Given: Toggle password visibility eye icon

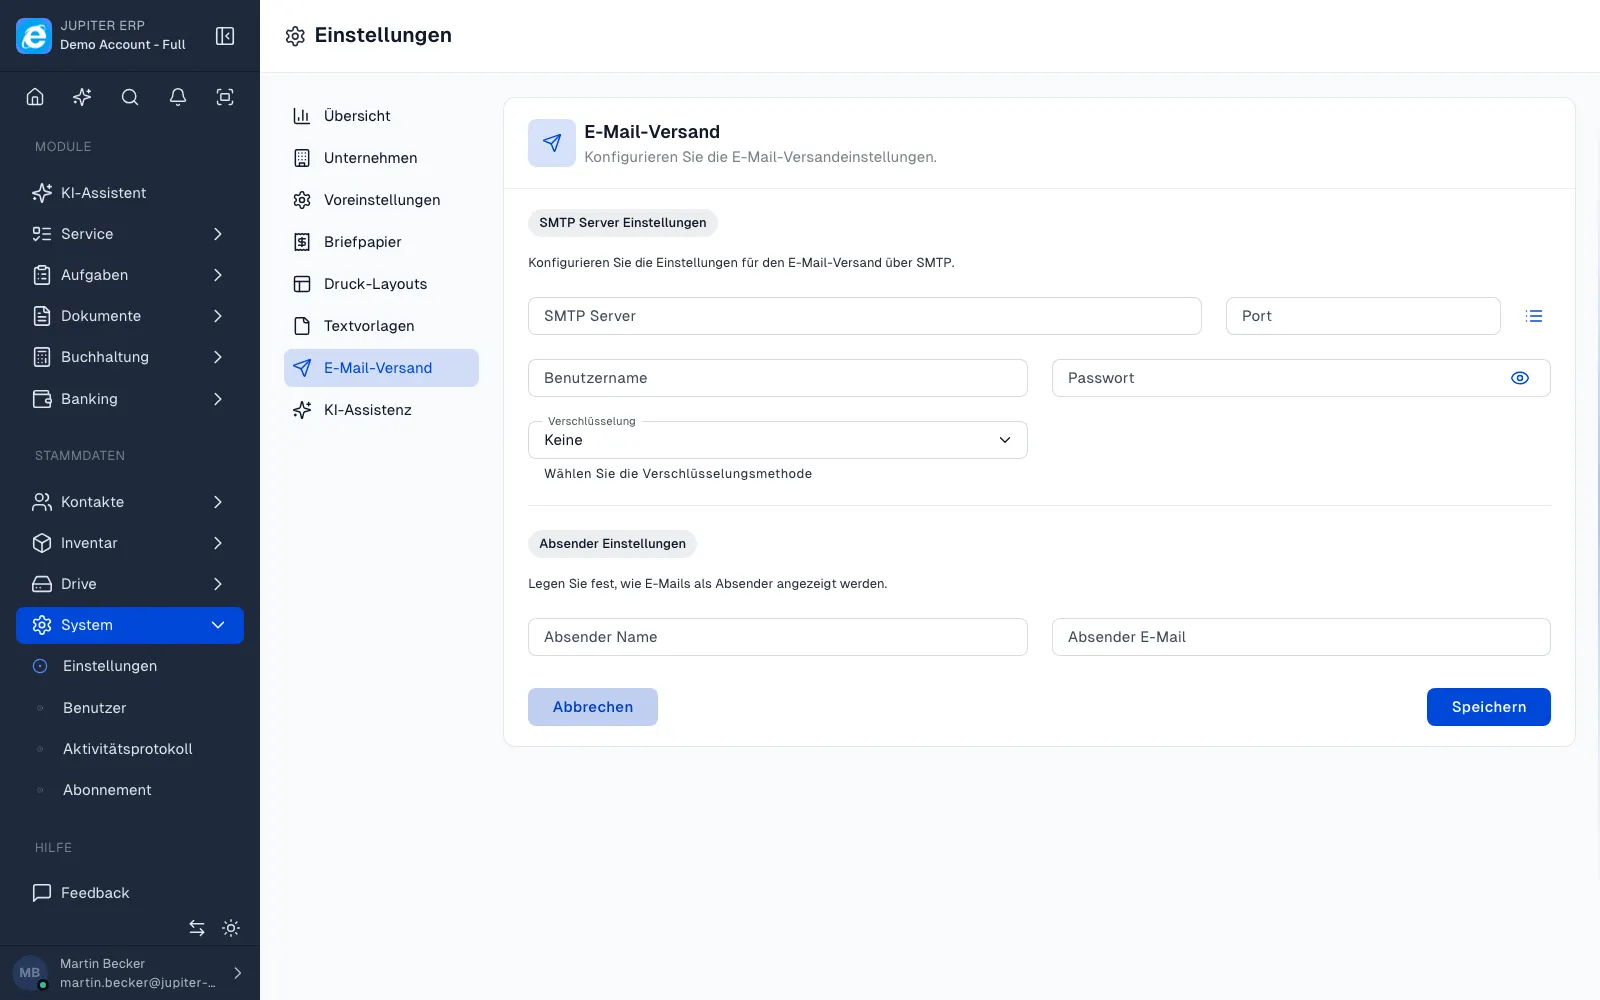Looking at the screenshot, I should (x=1520, y=378).
